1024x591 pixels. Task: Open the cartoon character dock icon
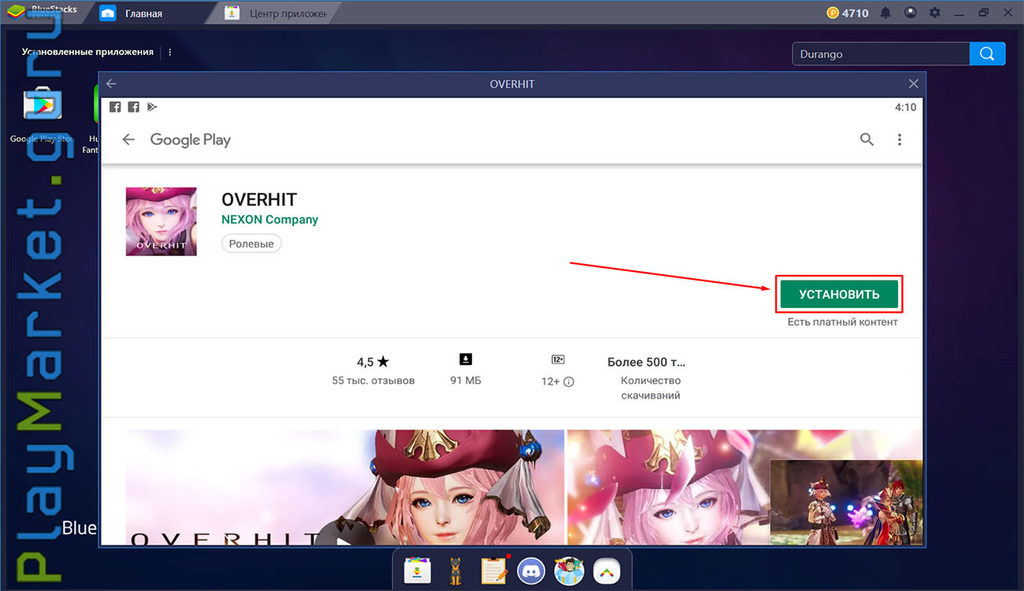(569, 571)
